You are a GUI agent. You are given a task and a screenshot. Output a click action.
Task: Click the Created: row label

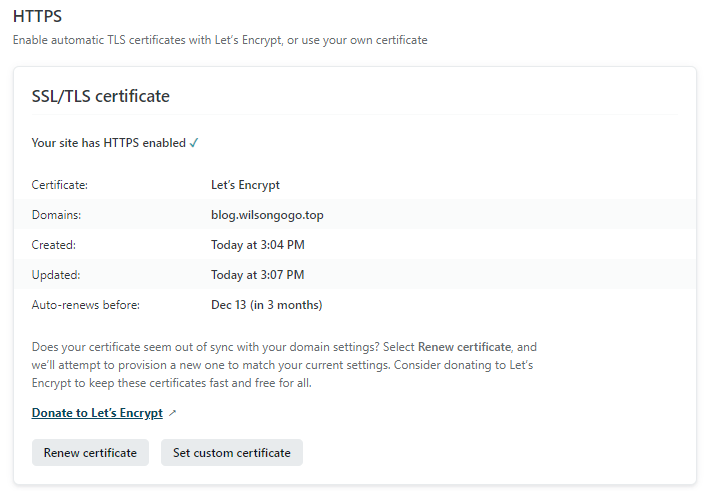point(54,245)
